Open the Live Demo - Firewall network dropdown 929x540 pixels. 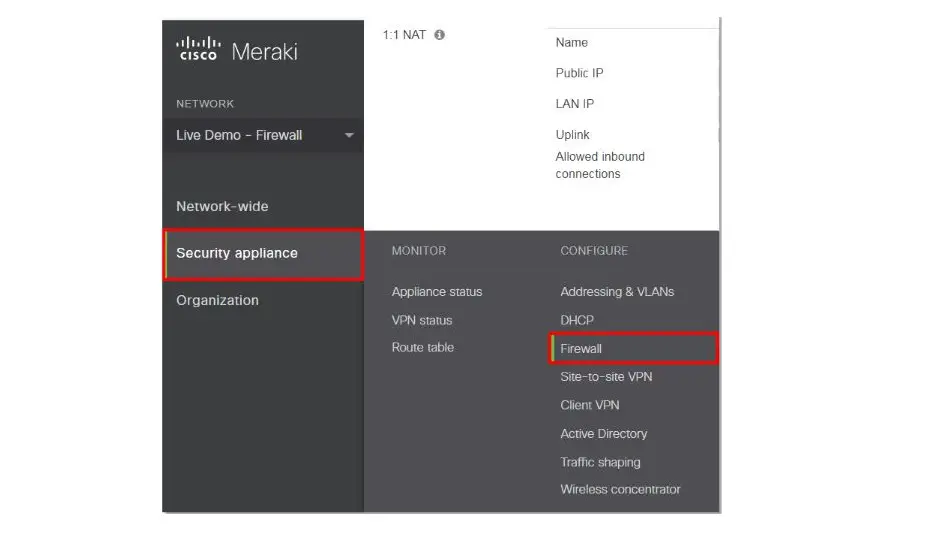263,135
